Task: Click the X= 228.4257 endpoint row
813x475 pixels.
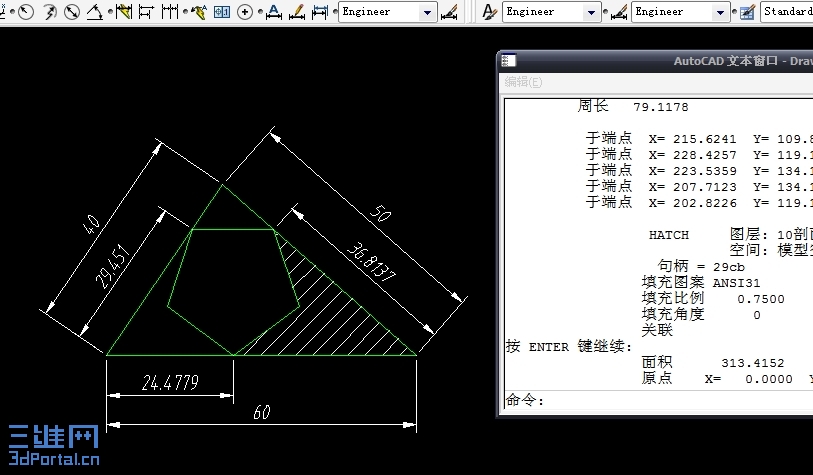Action: [699, 155]
